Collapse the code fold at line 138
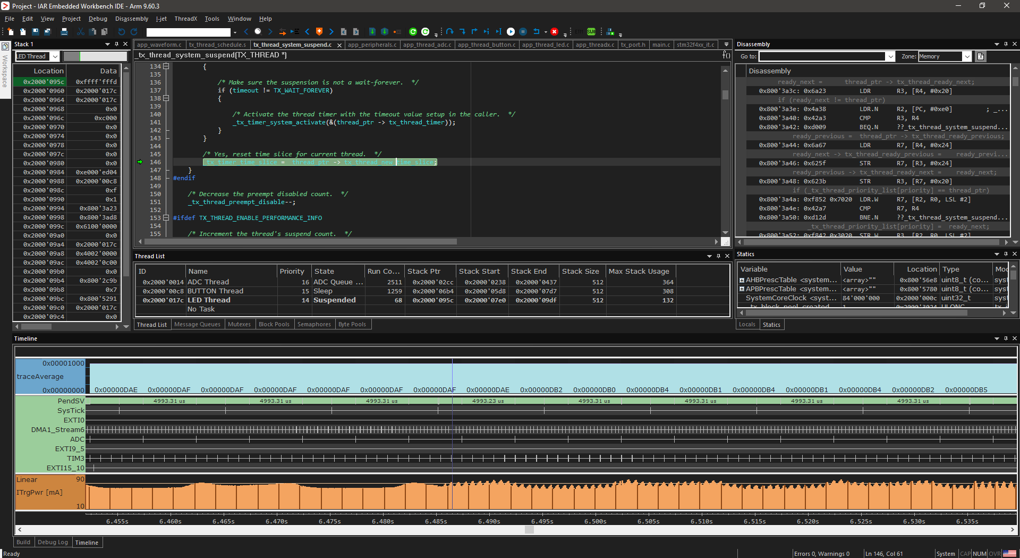Screen dimensions: 1020x558 click(x=166, y=98)
